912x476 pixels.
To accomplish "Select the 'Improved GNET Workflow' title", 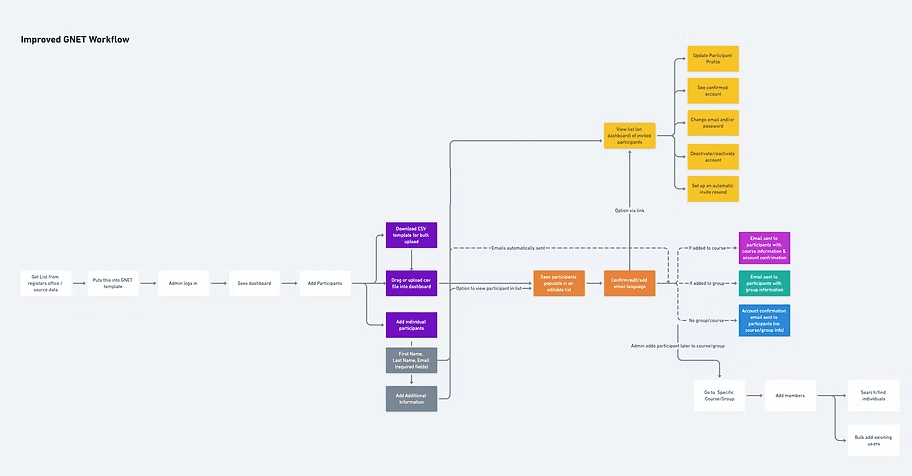I will coord(75,40).
